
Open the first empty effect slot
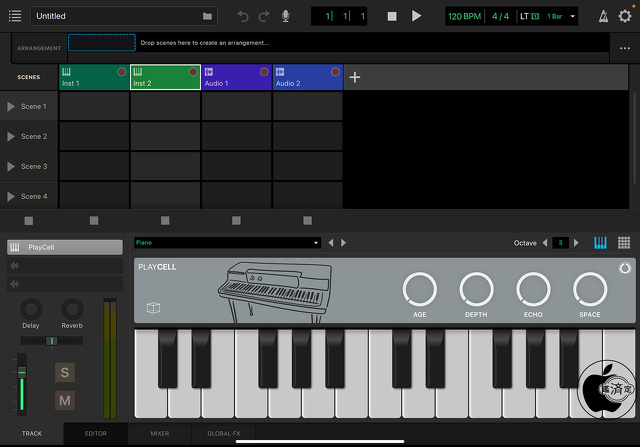65,266
